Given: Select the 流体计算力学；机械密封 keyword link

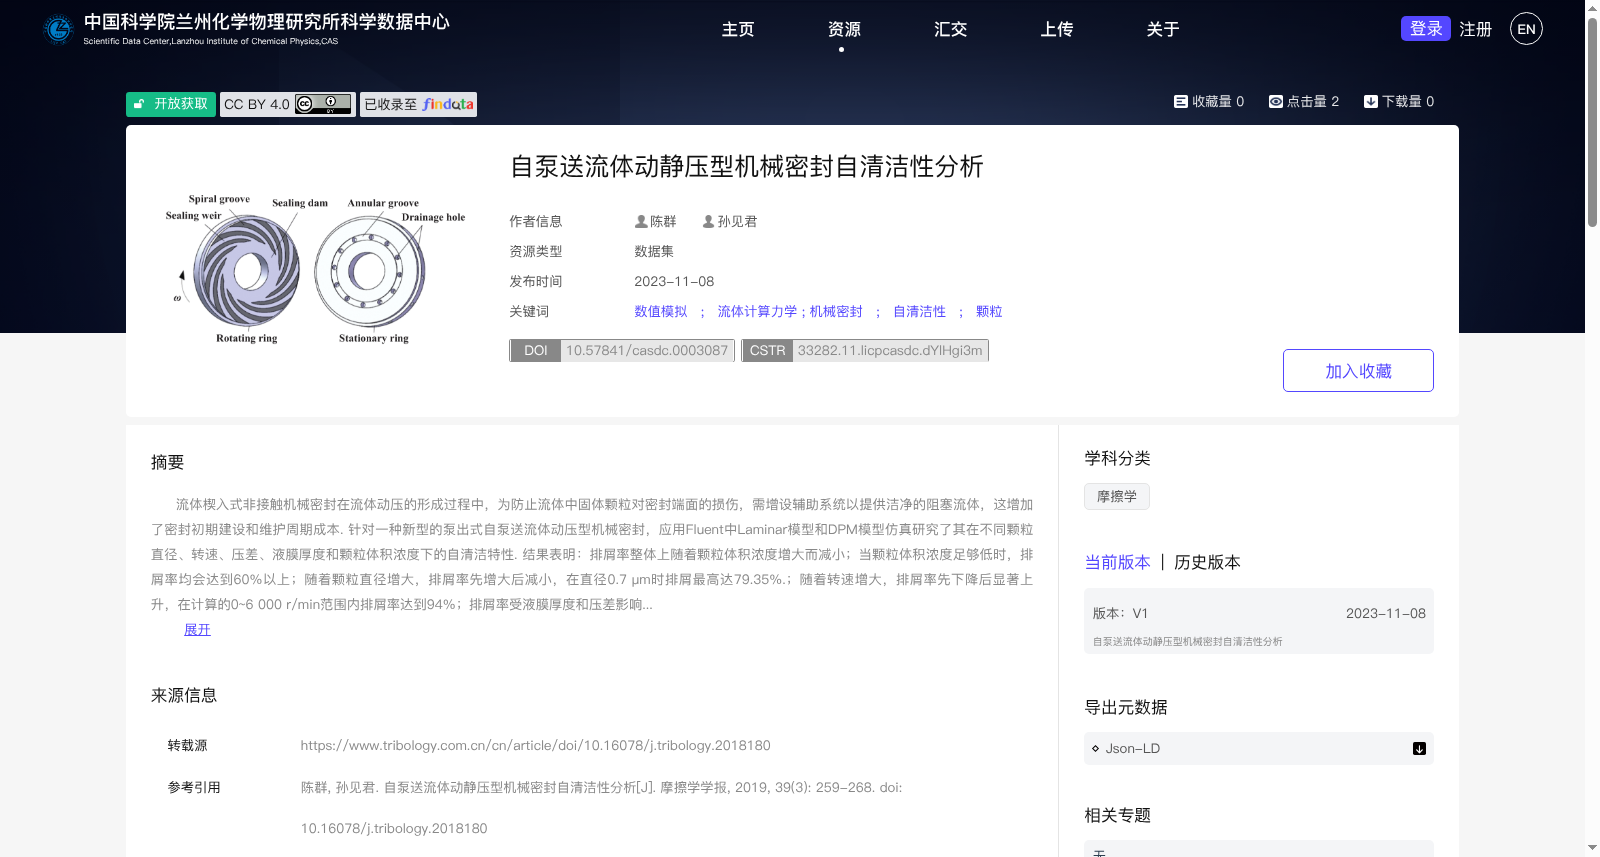Looking at the screenshot, I should [x=790, y=312].
